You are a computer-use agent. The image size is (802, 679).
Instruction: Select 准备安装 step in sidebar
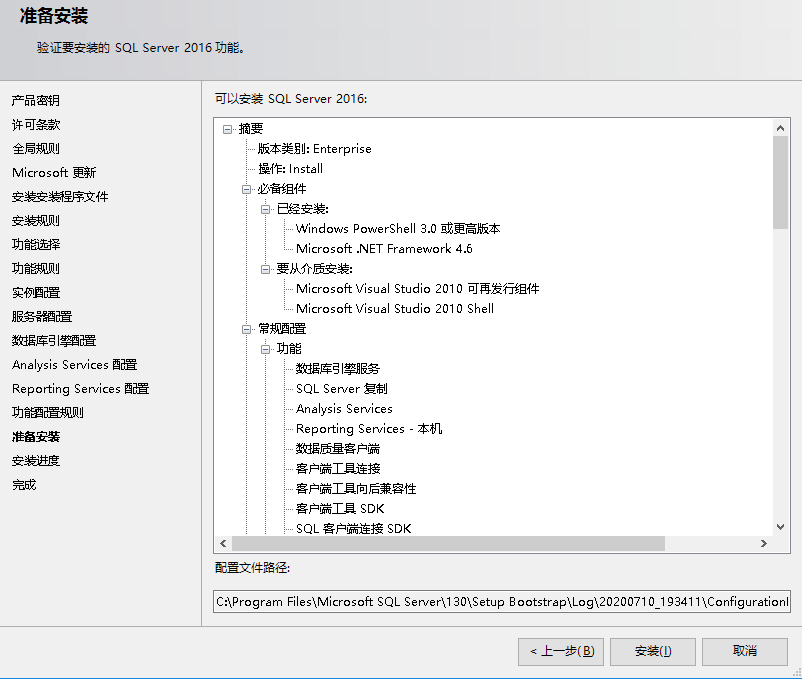click(x=36, y=437)
